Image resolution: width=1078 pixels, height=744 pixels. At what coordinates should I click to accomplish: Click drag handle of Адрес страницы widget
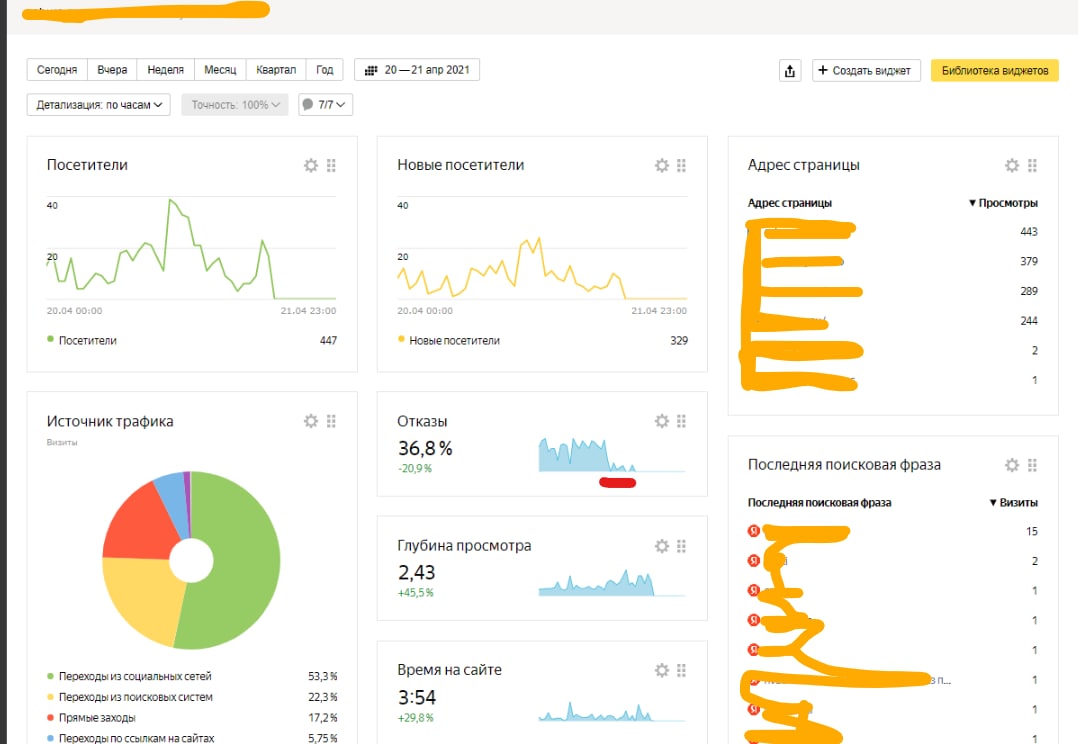click(1032, 165)
